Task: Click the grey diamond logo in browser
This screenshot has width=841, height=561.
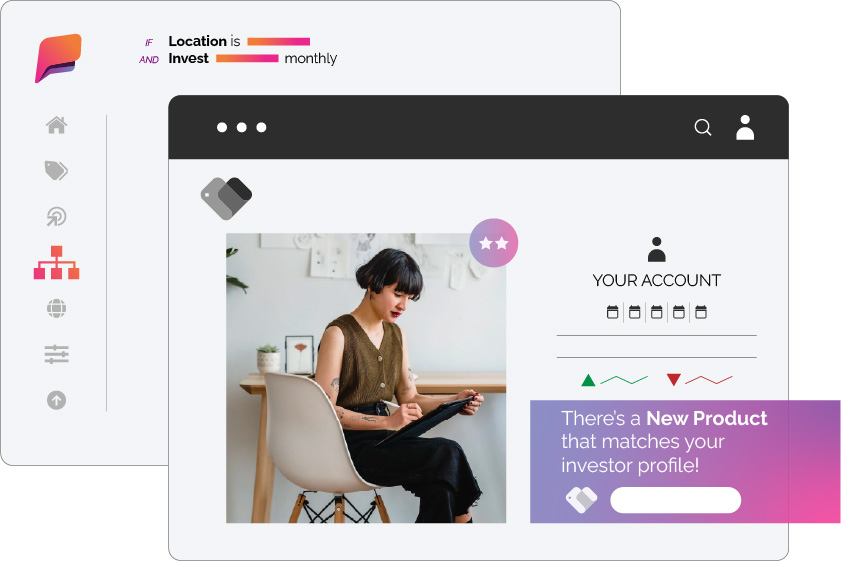Action: pos(226,198)
